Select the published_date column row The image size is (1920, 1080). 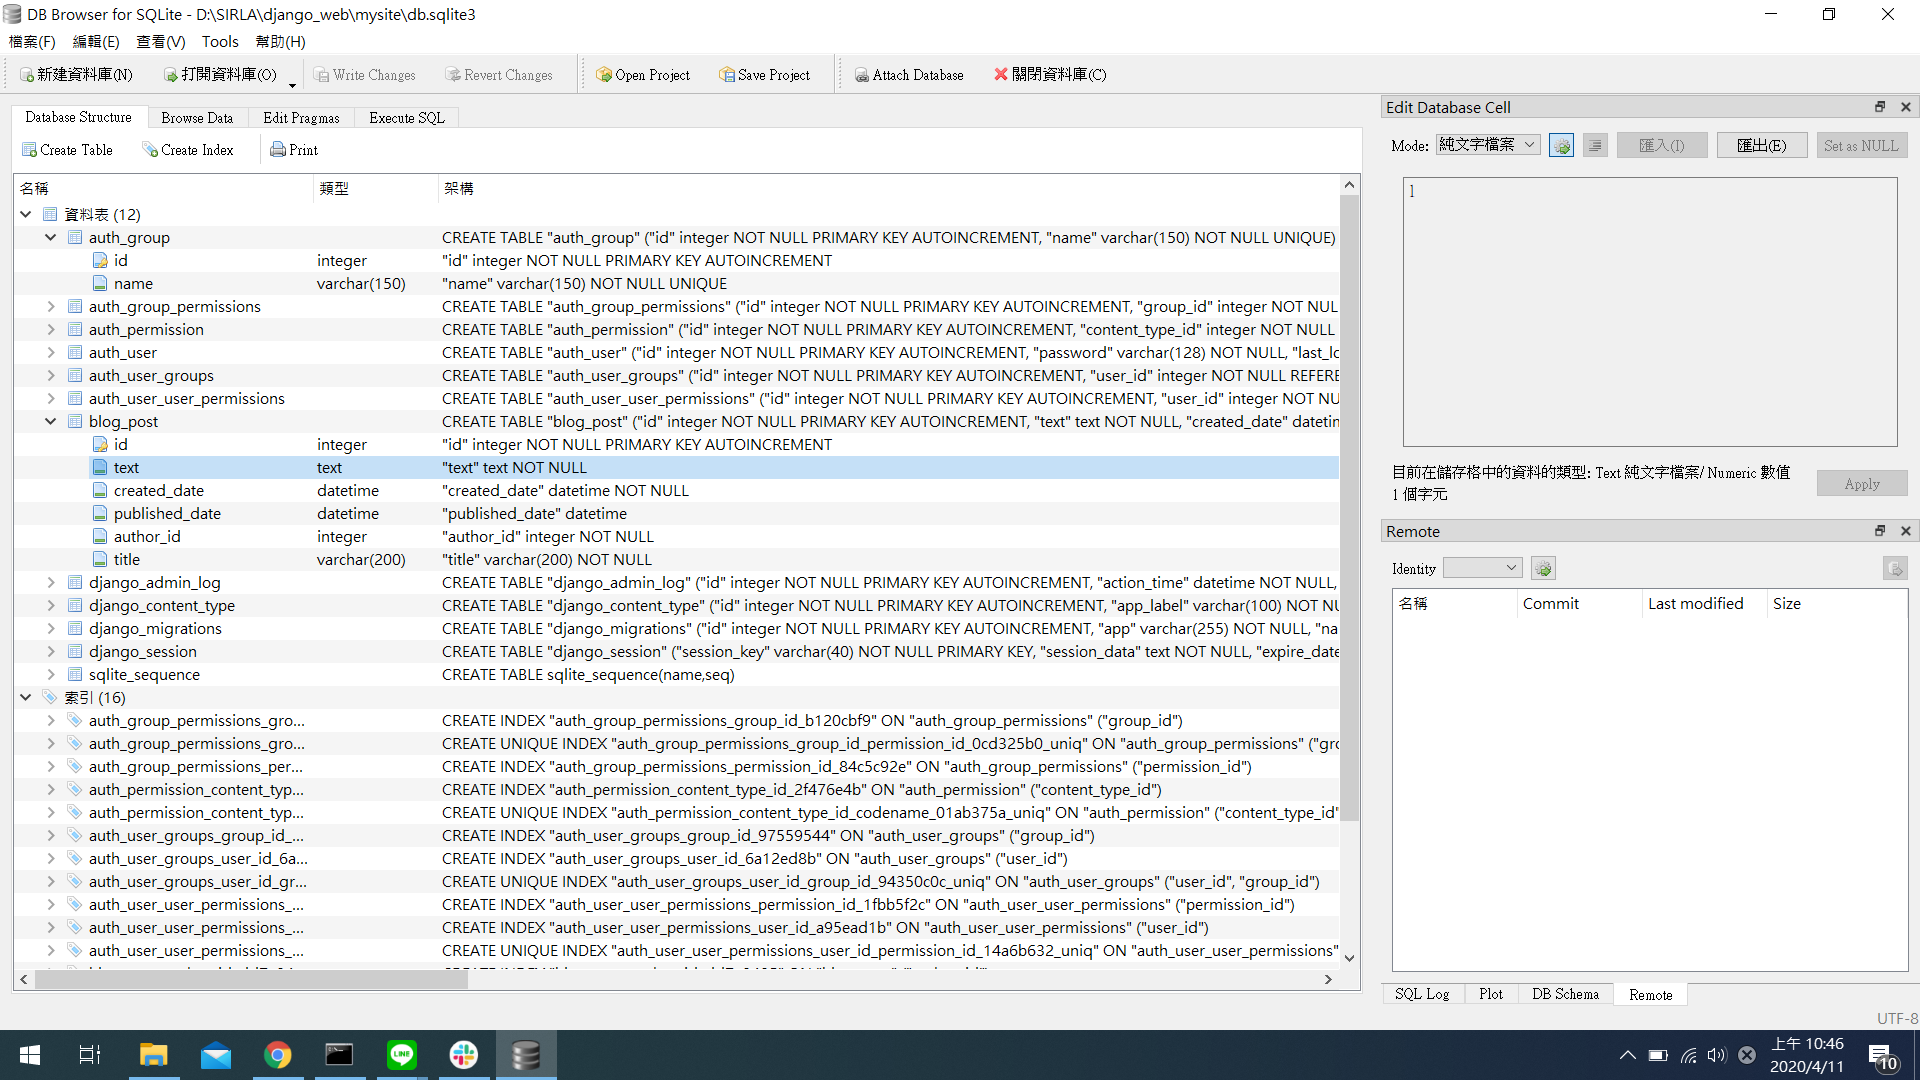click(x=167, y=514)
